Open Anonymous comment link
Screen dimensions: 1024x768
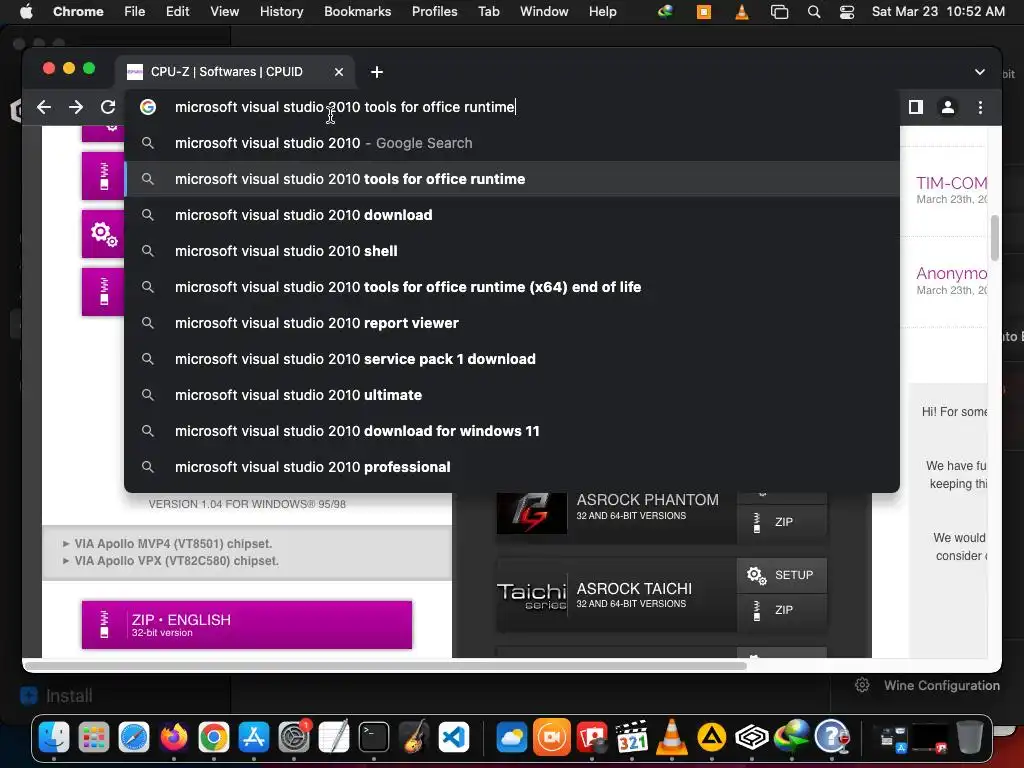pos(951,273)
